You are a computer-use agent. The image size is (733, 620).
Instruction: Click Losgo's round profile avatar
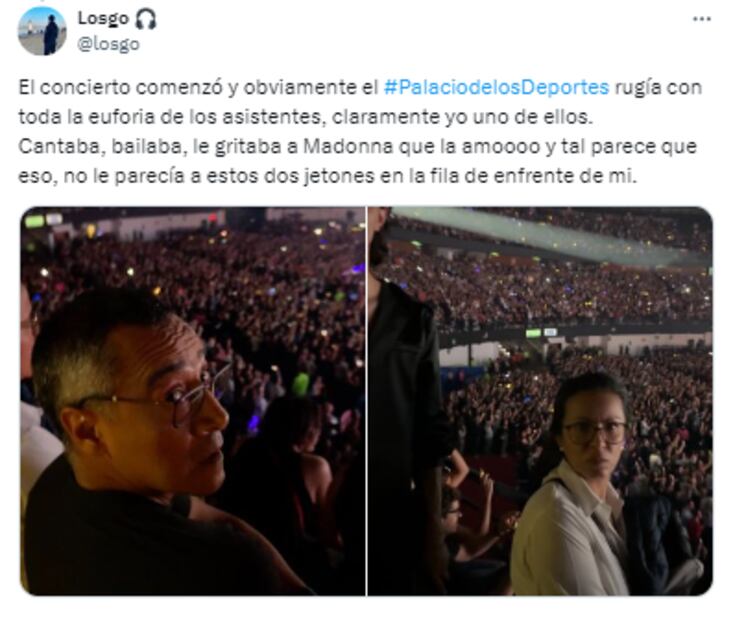pos(42,31)
